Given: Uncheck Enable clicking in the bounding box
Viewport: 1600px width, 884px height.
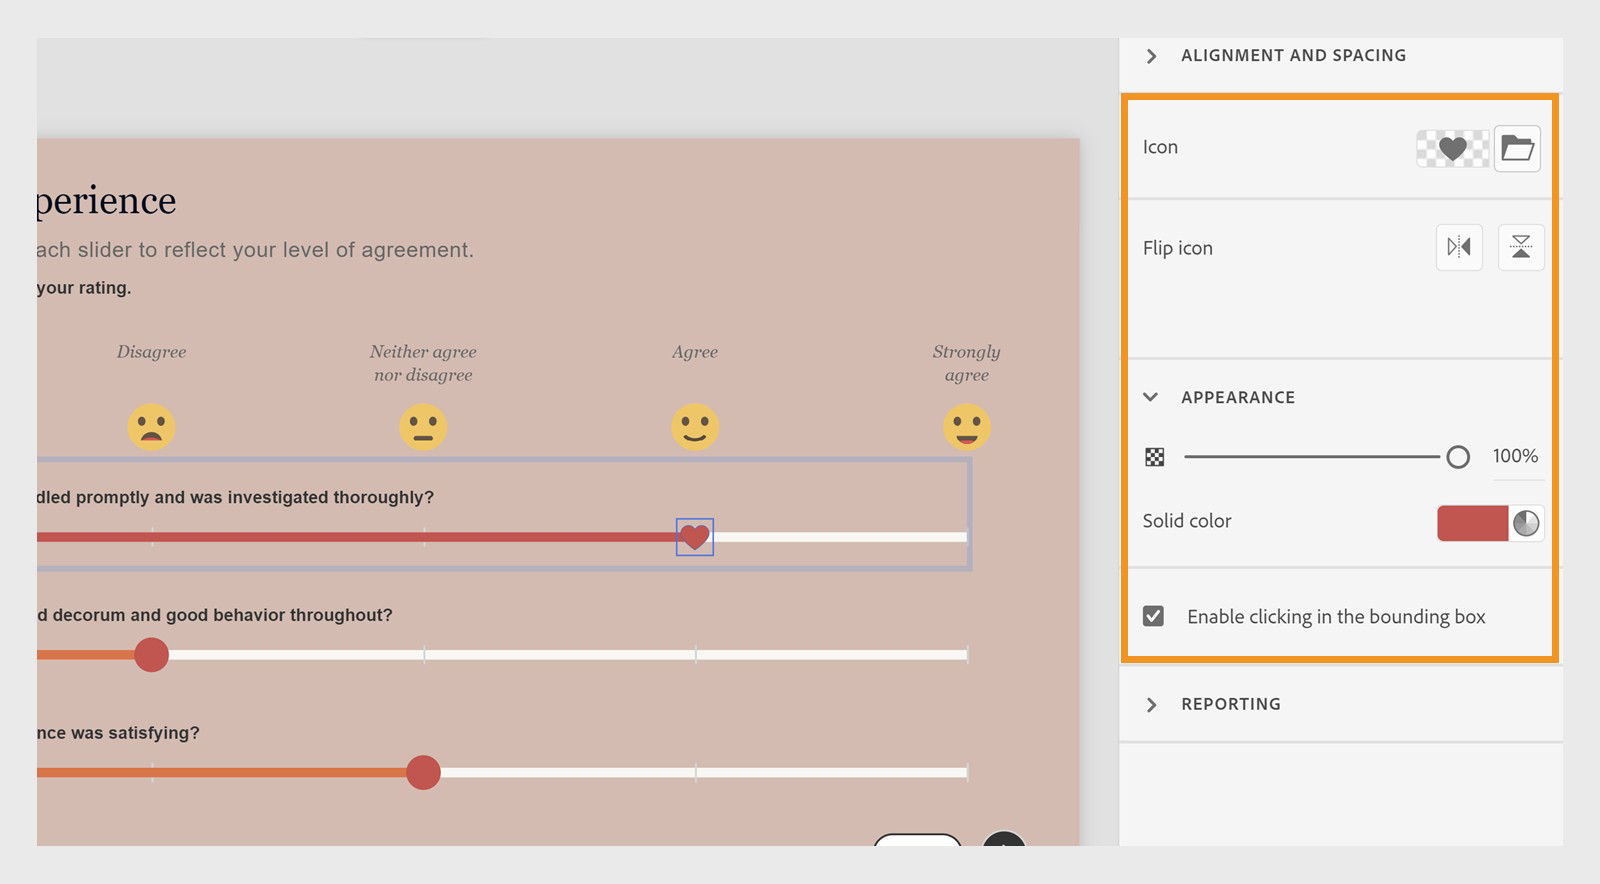Looking at the screenshot, I should [1153, 616].
